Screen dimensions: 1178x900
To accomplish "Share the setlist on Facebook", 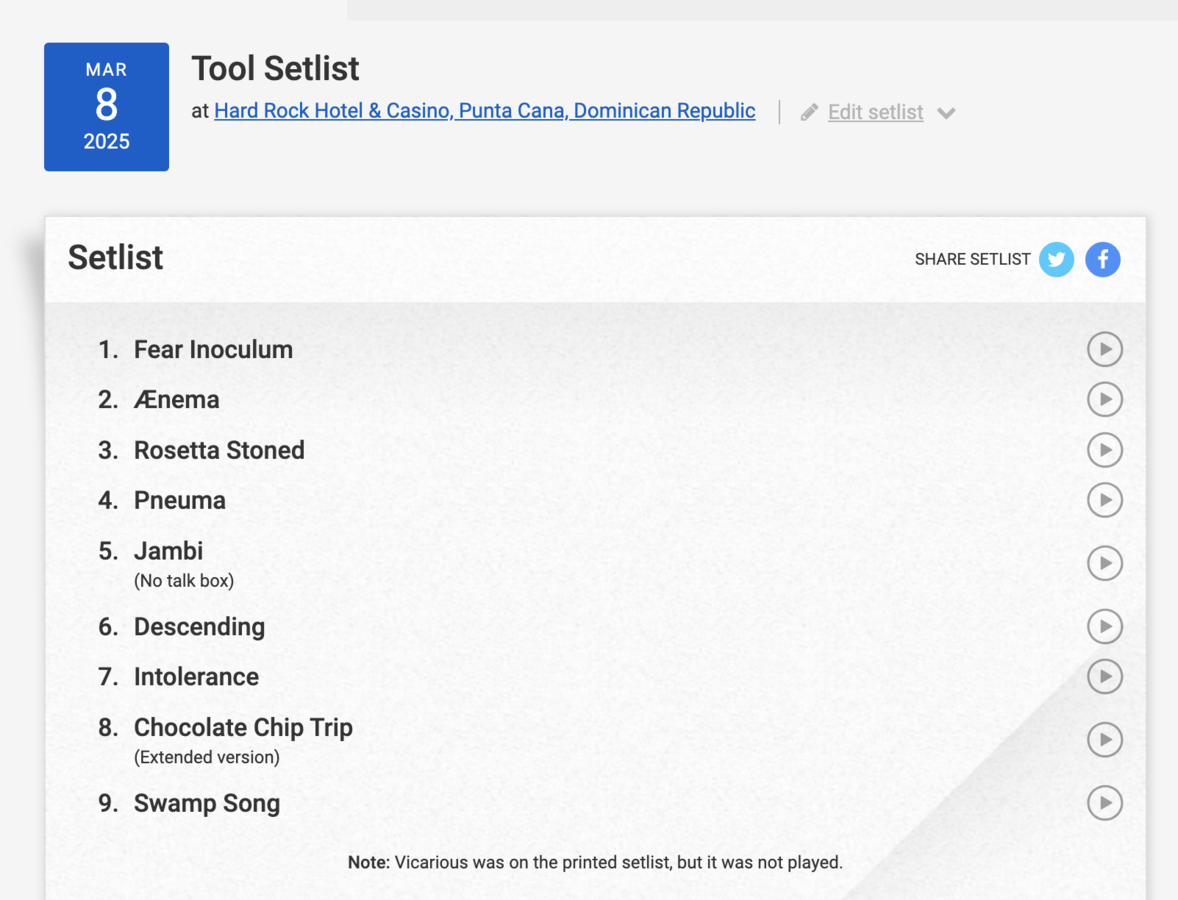I will (1102, 259).
